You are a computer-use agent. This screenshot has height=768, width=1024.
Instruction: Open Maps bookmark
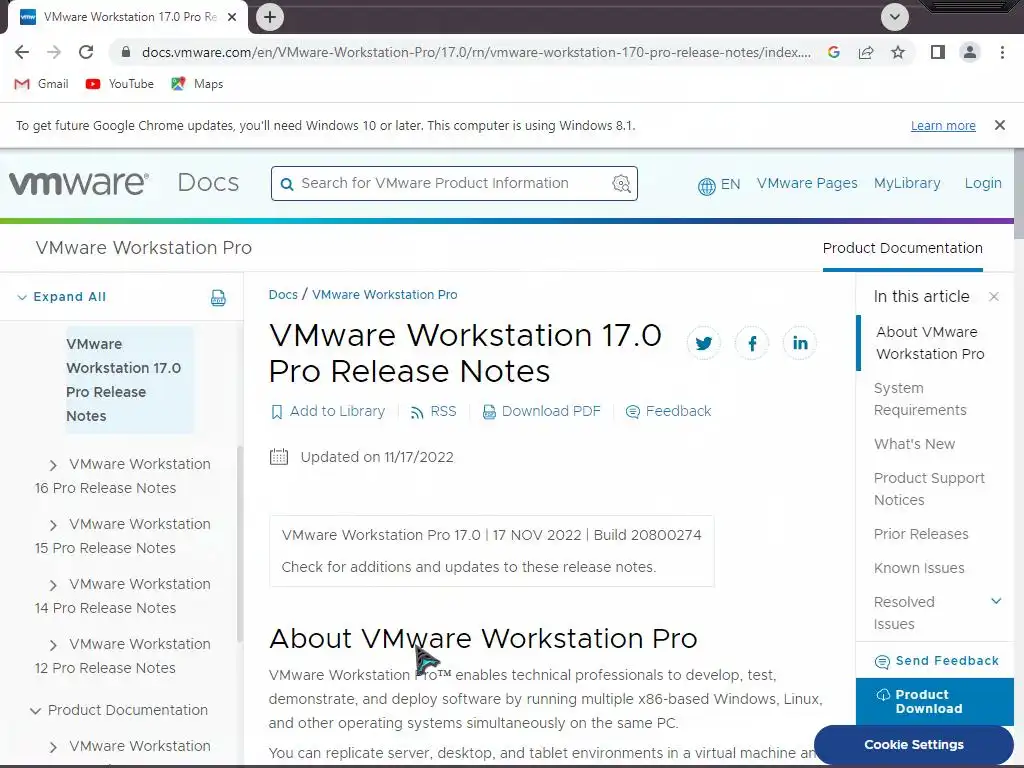pyautogui.click(x=197, y=84)
